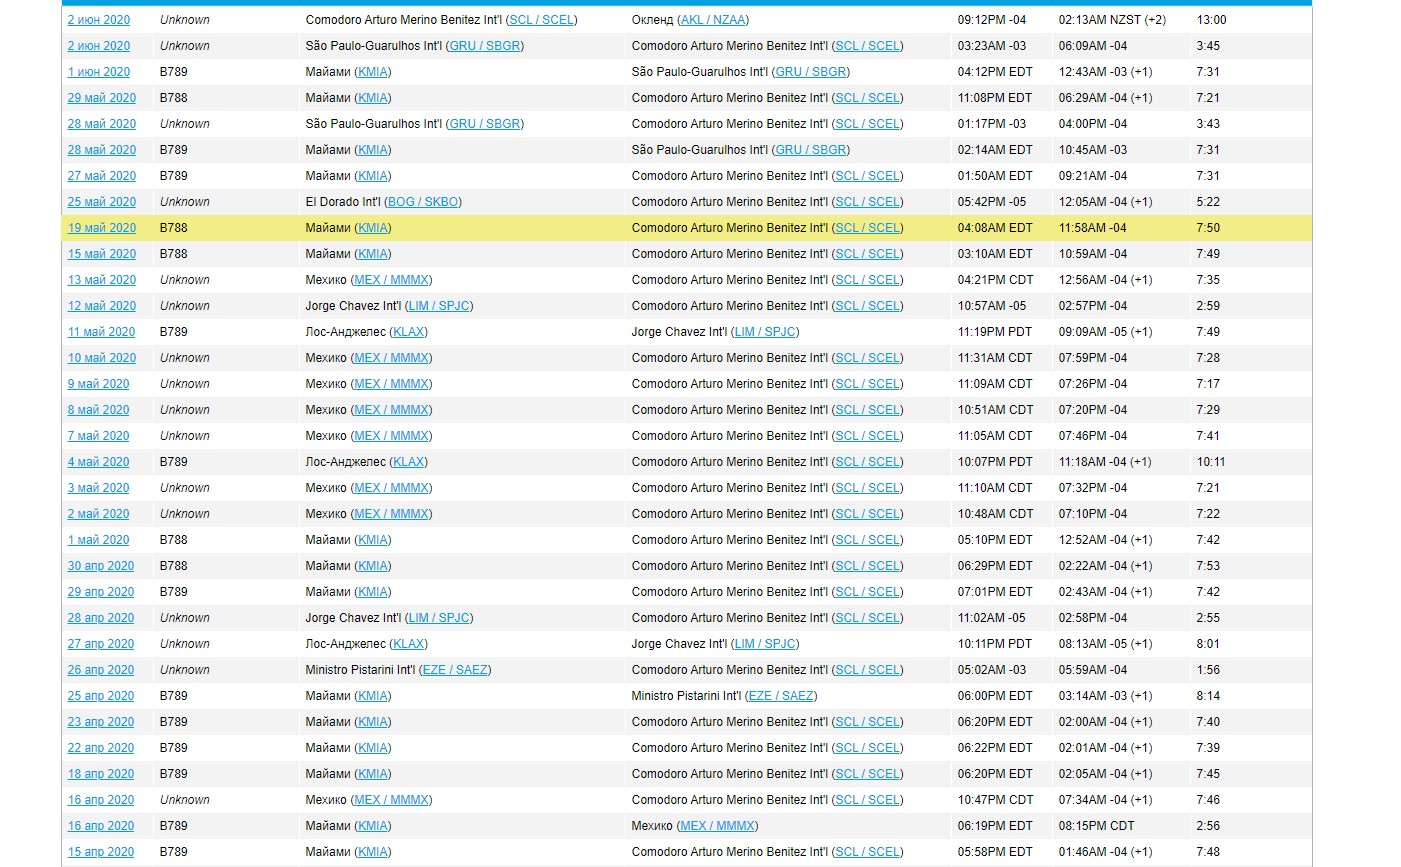Open the 4 май 2020 flight

[x=98, y=462]
